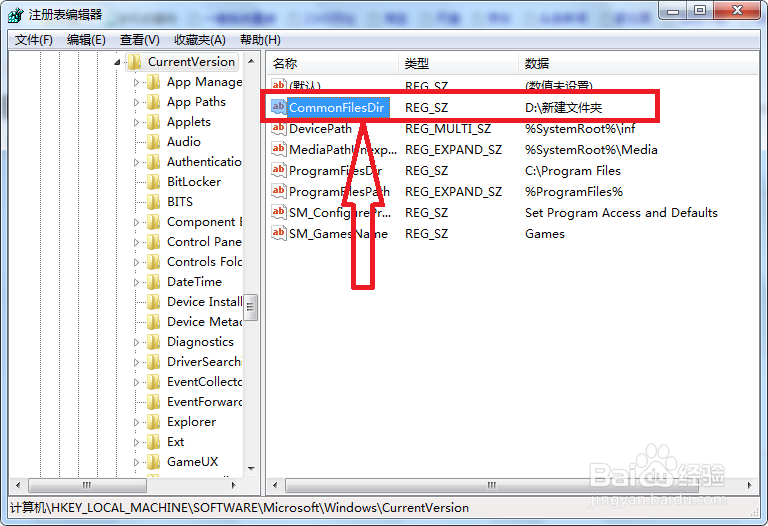
Task: Click the SM_GamesName value icon
Action: click(x=279, y=233)
